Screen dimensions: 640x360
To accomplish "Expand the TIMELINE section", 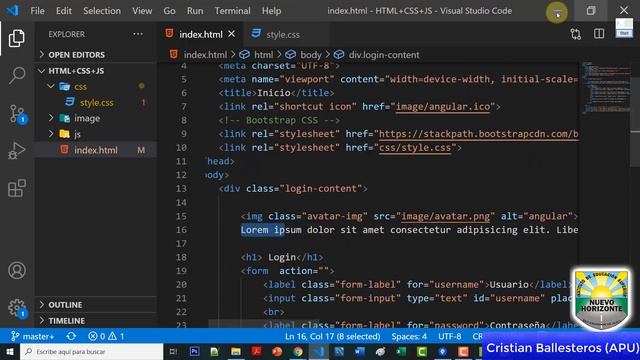I will point(96,321).
